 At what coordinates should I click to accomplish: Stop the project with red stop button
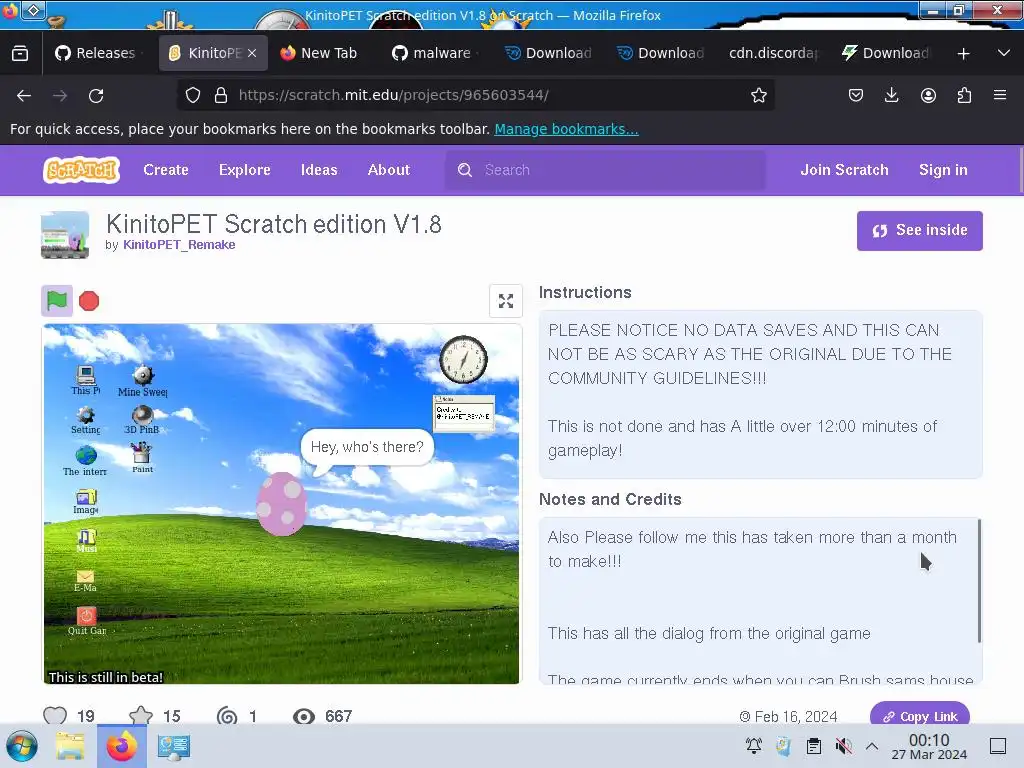(89, 301)
